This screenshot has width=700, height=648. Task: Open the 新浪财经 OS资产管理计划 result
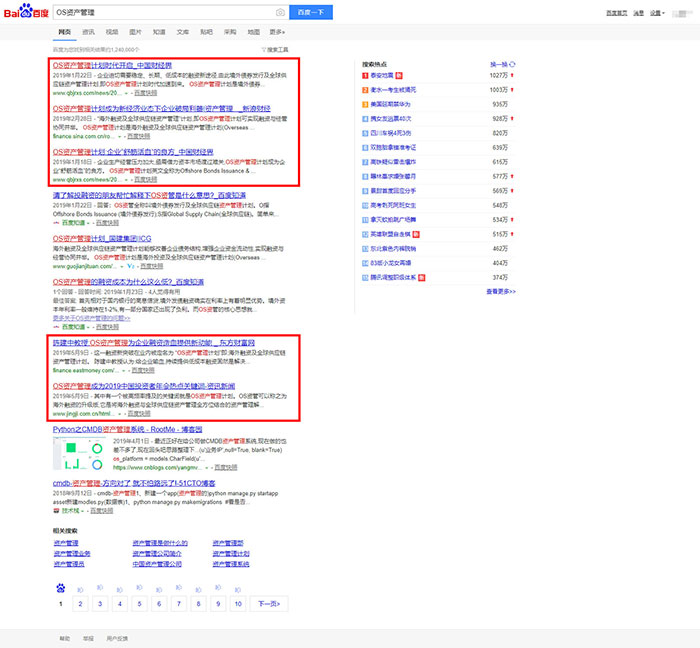[162, 108]
